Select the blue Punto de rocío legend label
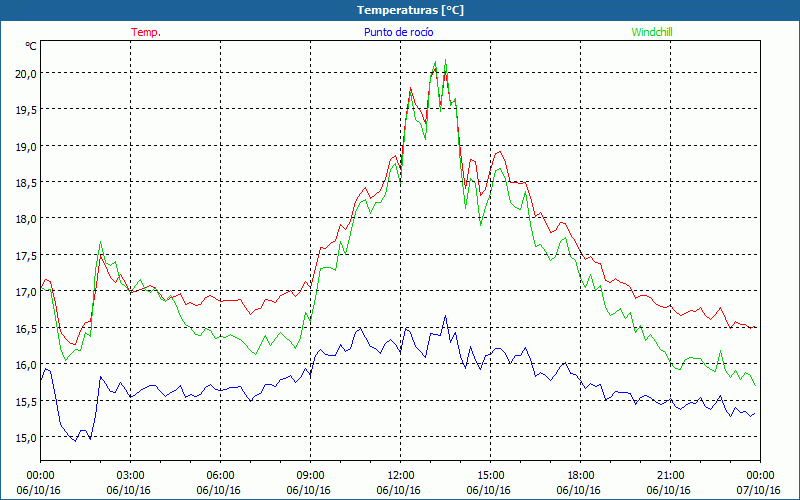 pyautogui.click(x=398, y=32)
